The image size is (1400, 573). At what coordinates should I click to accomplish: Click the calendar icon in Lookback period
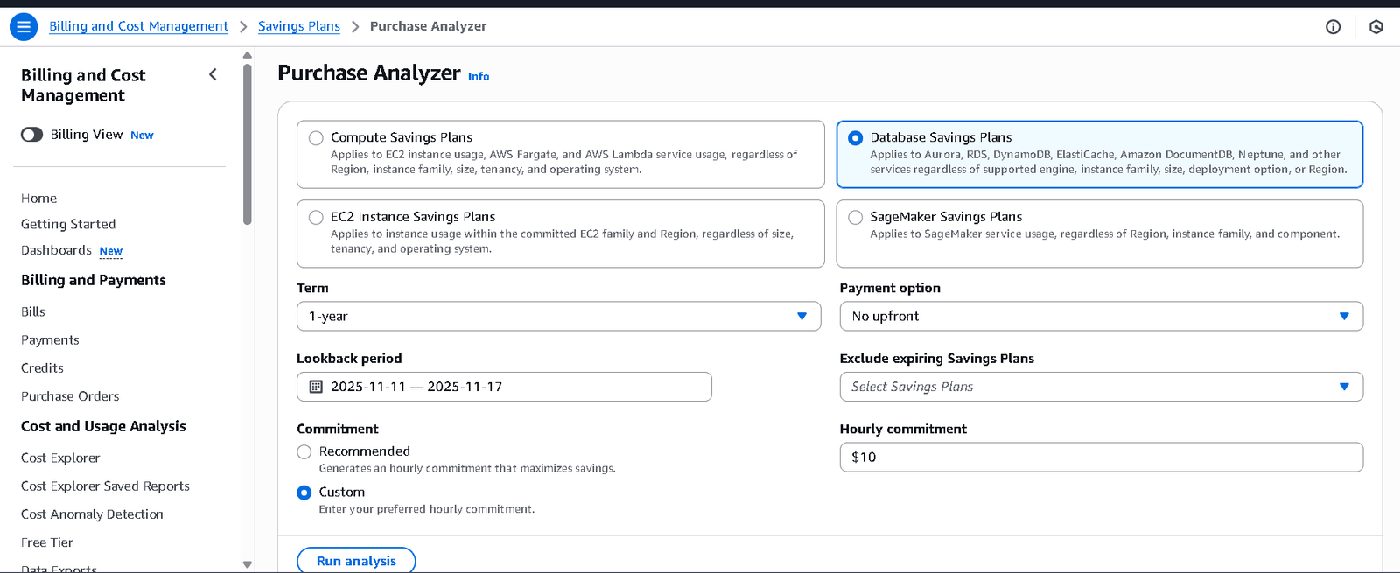click(315, 386)
